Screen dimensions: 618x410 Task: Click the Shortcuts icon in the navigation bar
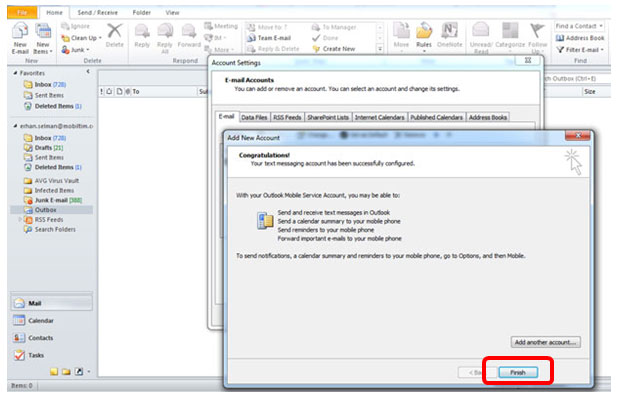pyautogui.click(x=79, y=371)
